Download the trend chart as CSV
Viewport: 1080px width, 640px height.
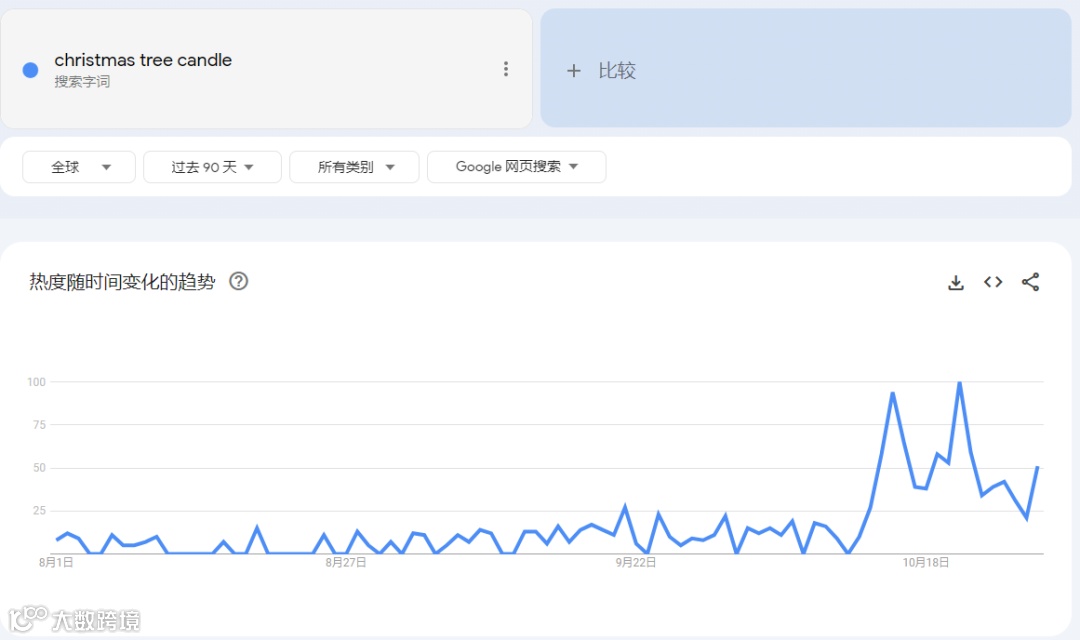(955, 282)
